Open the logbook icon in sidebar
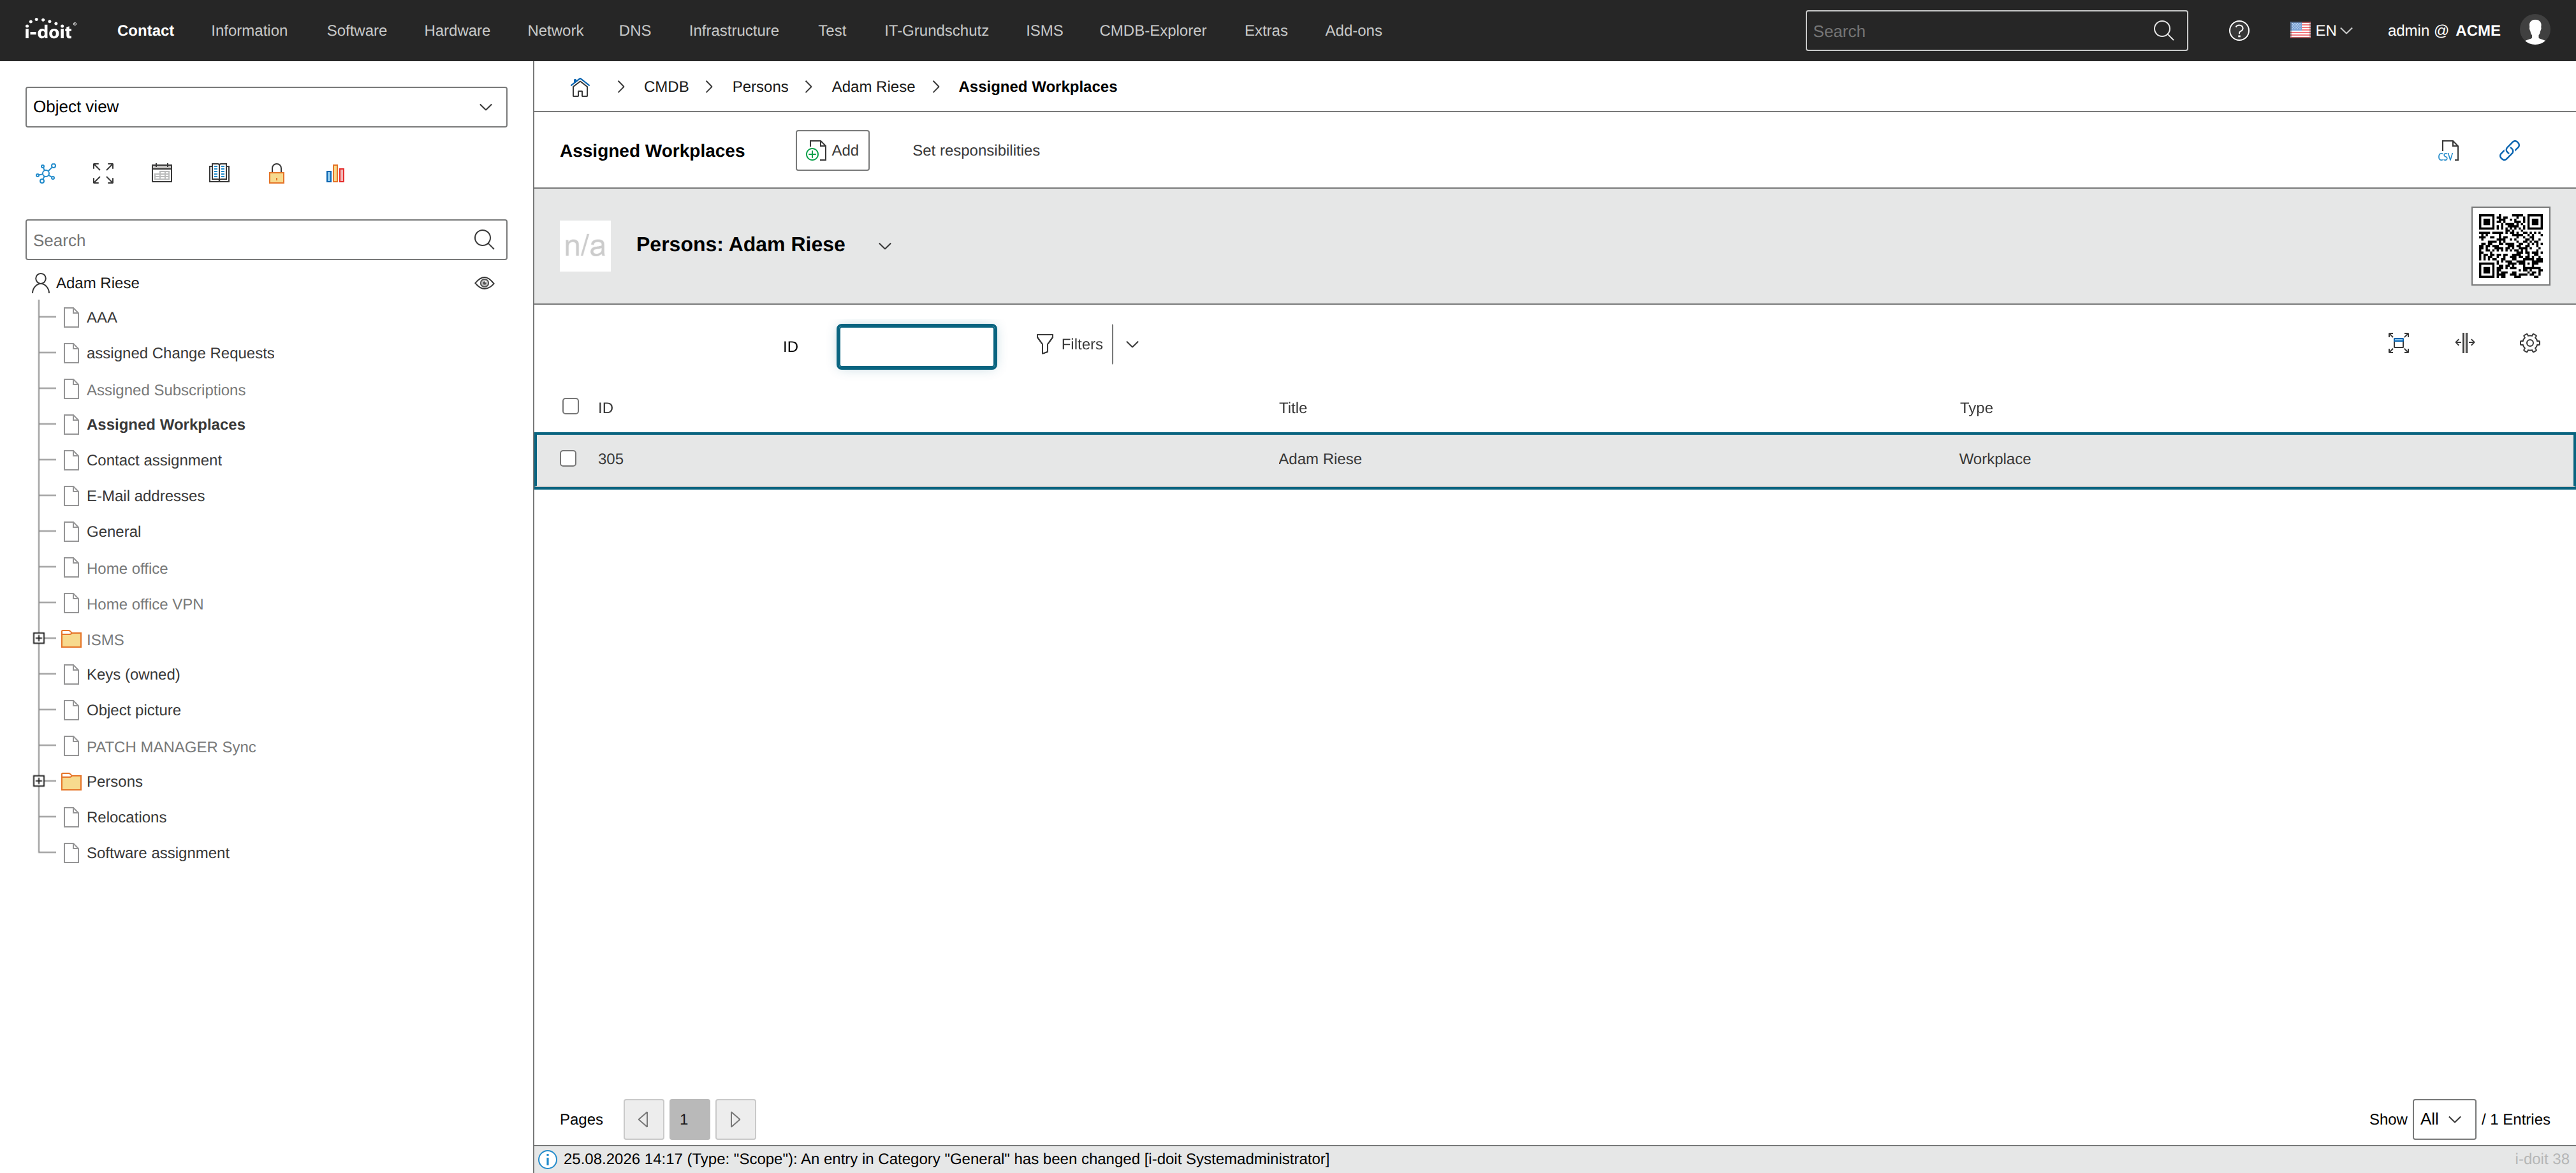This screenshot has width=2576, height=1173. coord(219,173)
